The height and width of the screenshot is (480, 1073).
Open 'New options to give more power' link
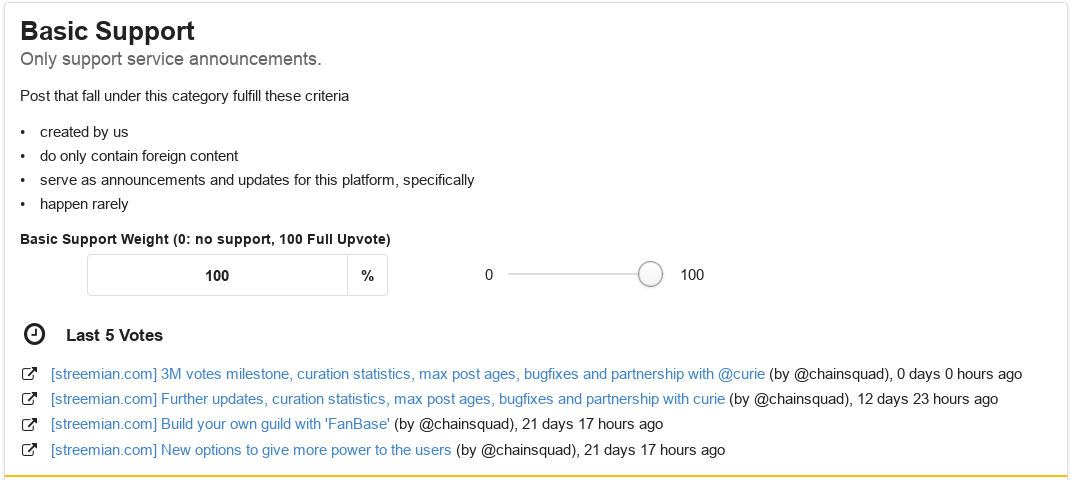(251, 451)
